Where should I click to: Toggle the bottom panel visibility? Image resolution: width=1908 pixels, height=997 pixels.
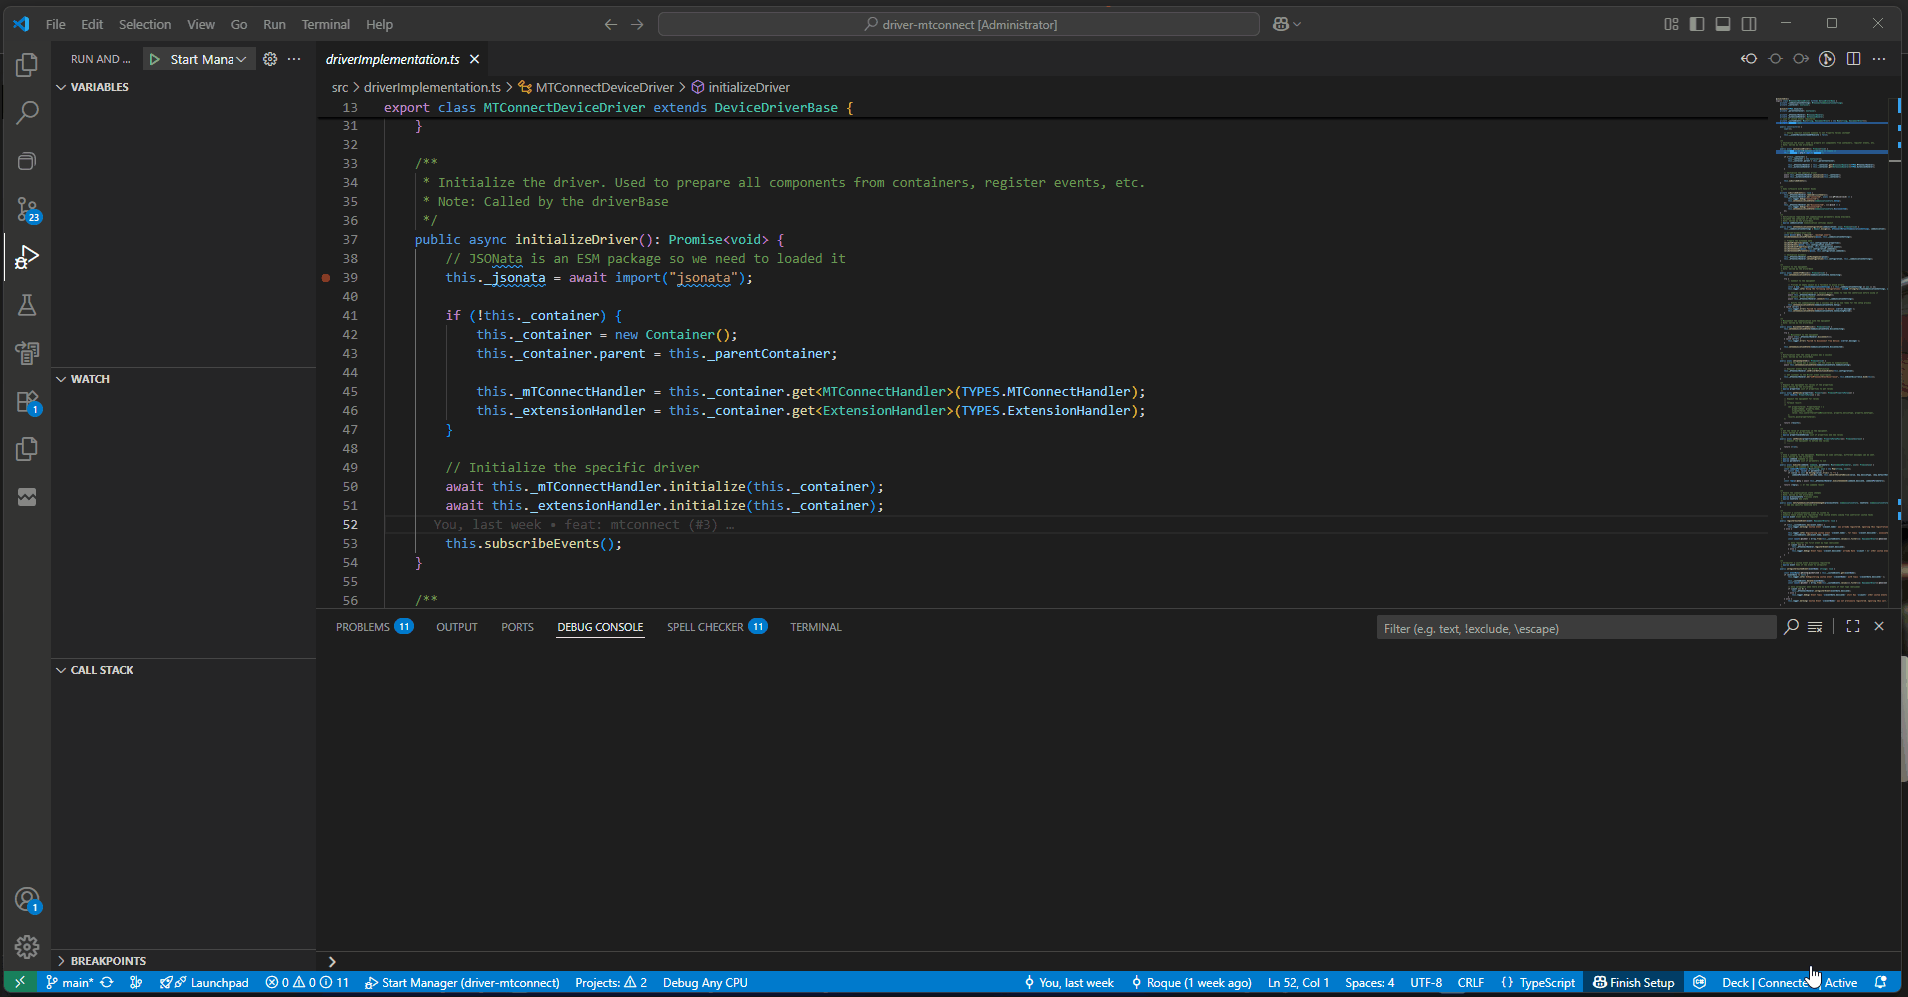click(1723, 24)
